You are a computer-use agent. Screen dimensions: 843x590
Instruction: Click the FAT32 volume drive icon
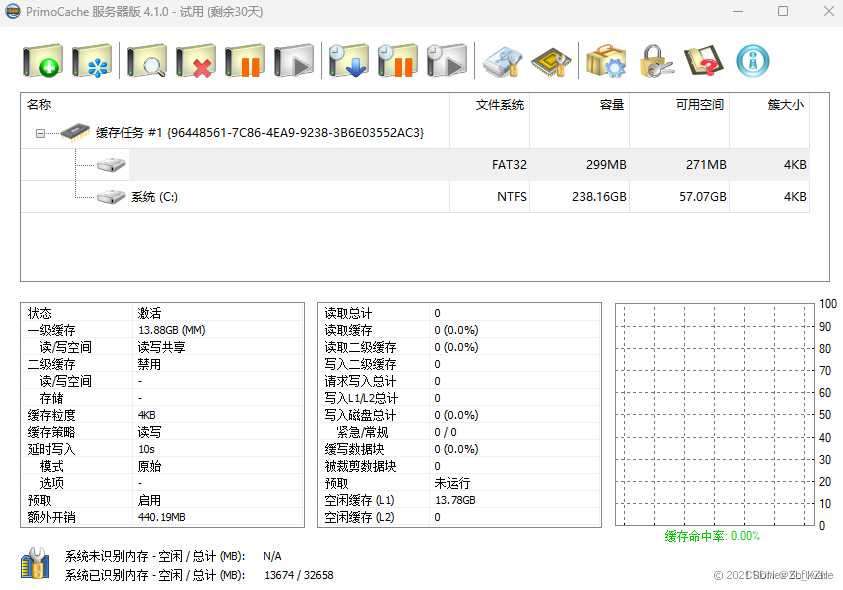tap(111, 165)
